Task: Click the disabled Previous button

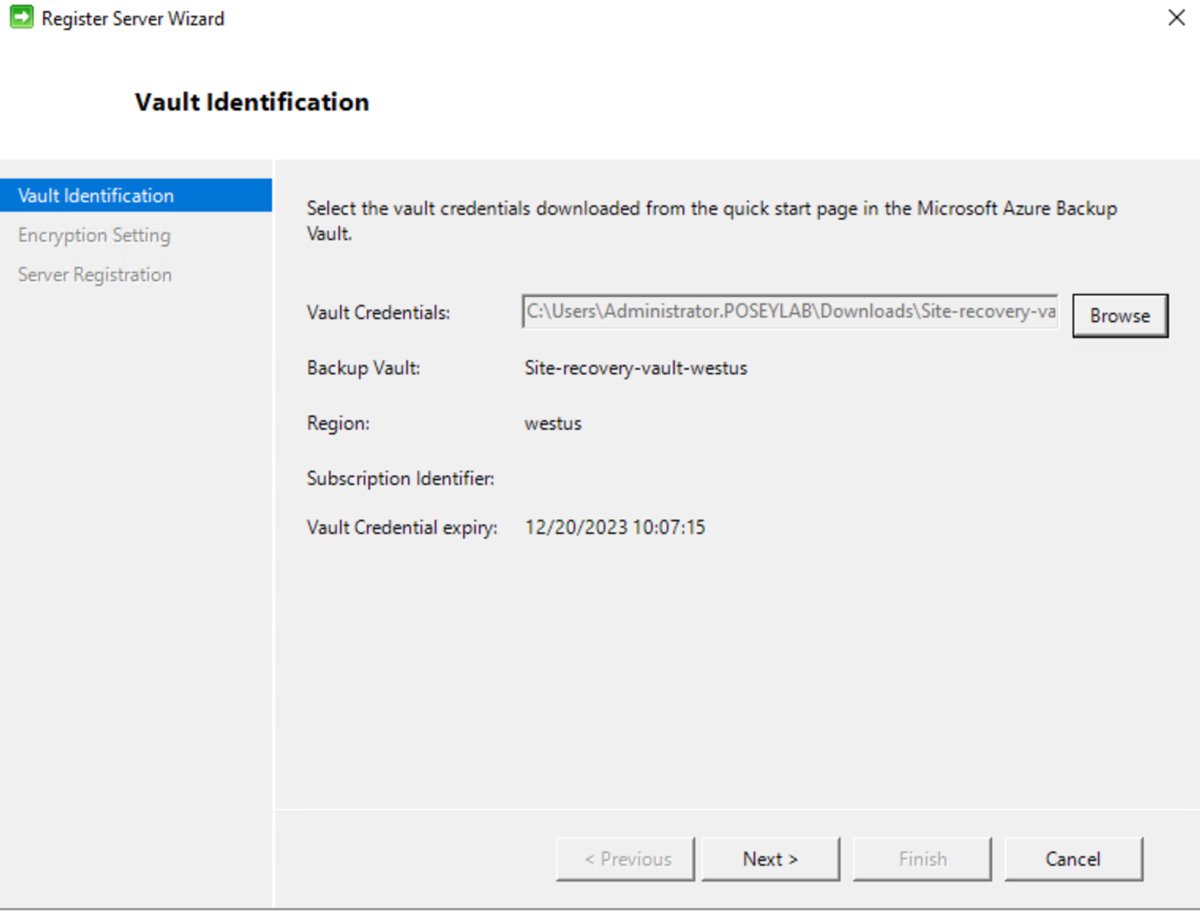Action: click(x=624, y=858)
